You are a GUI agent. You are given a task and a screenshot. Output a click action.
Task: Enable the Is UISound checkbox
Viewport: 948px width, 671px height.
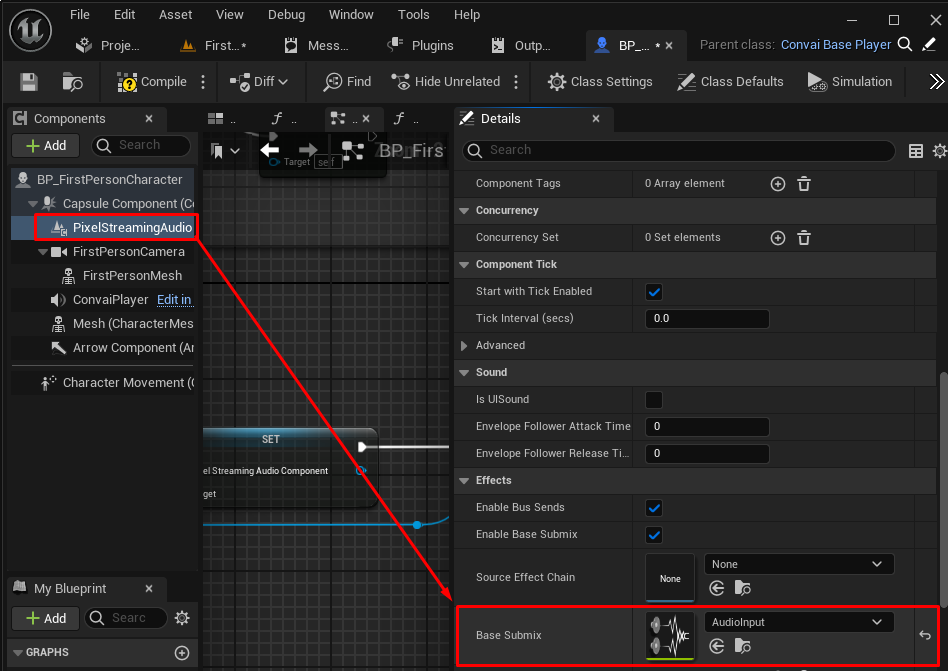(654, 400)
